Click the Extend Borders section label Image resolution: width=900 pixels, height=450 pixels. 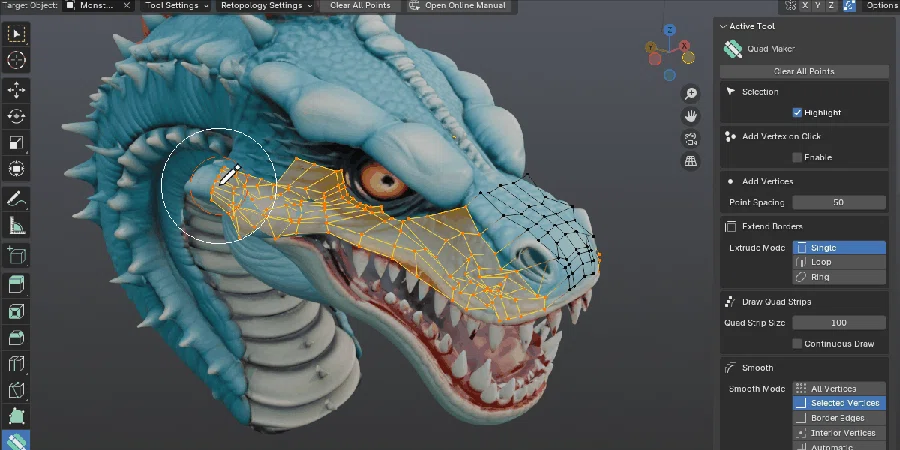tap(772, 227)
